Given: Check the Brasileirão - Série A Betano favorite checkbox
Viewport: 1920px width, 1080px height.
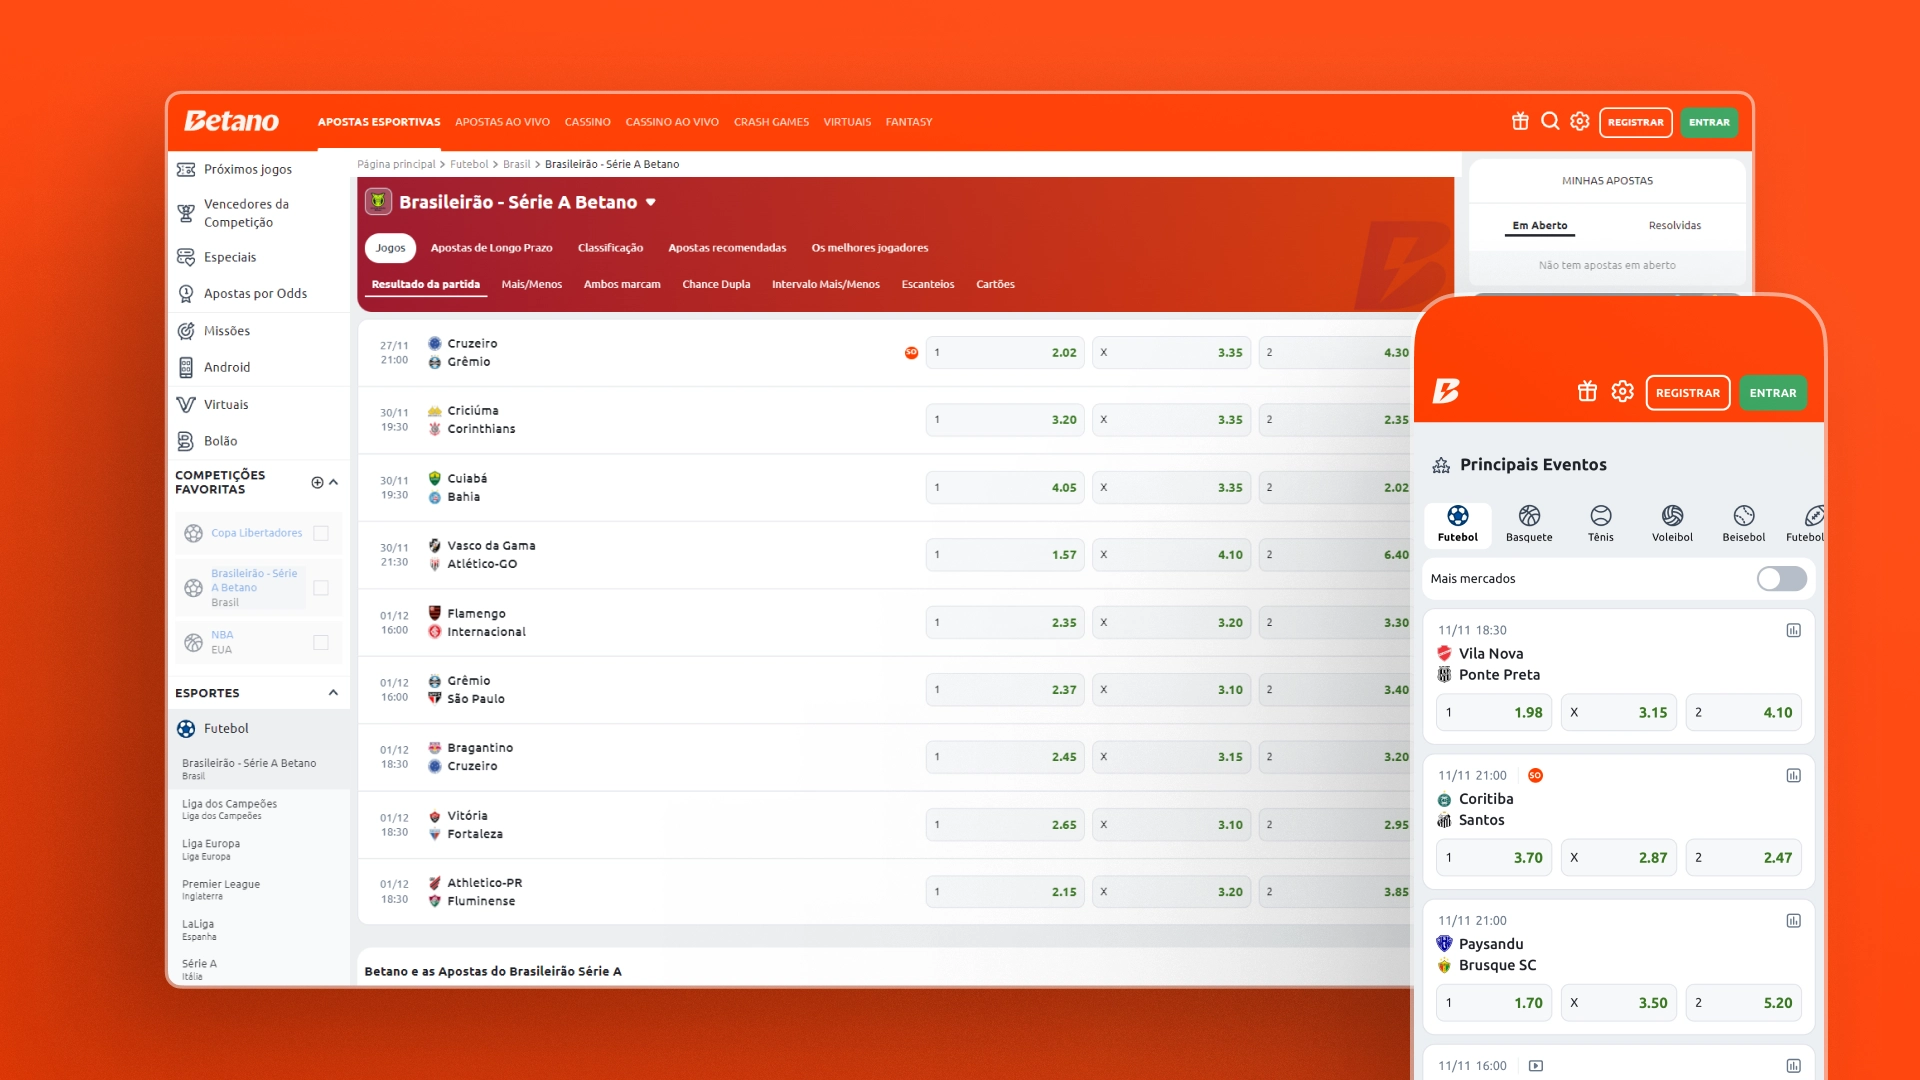Looking at the screenshot, I should 321,588.
